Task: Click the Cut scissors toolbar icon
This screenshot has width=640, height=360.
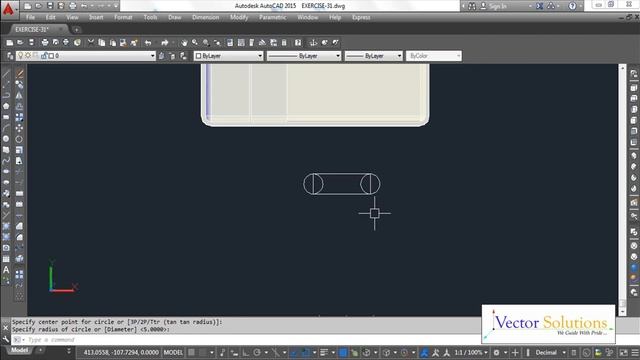Action: 91,42
